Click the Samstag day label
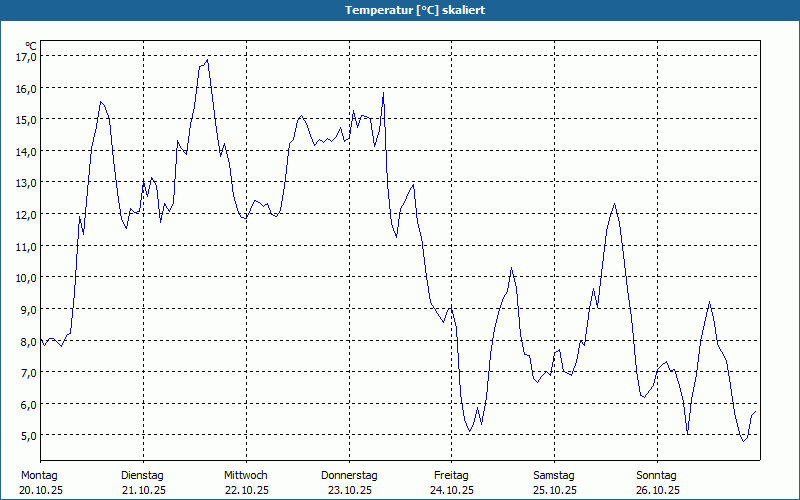800x500 pixels. (554, 476)
